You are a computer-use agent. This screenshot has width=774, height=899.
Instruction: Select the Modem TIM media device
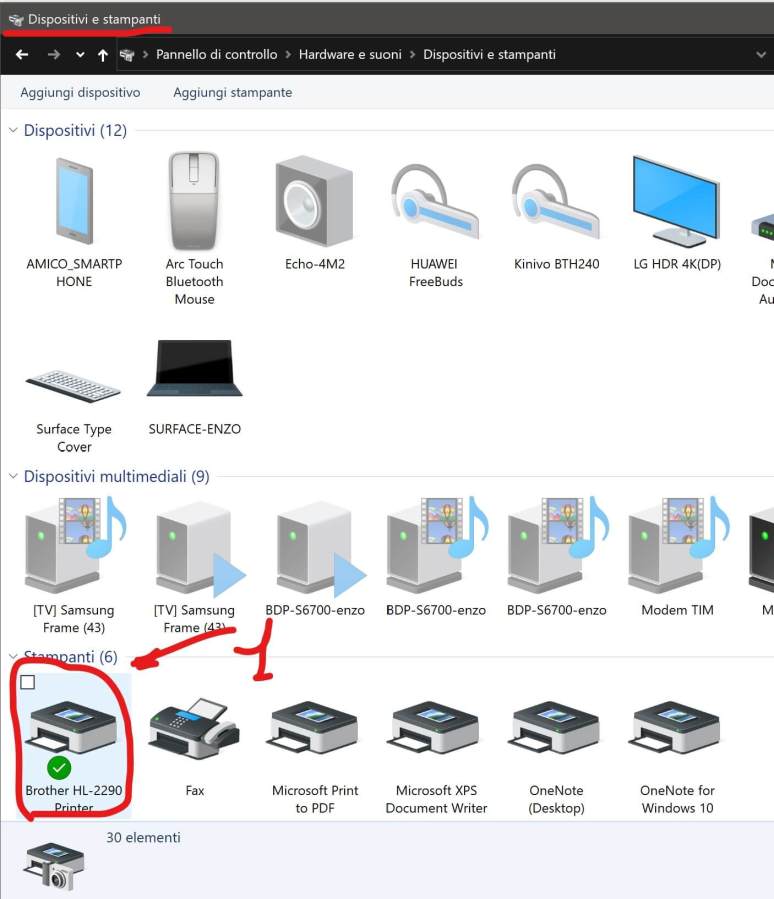pos(677,548)
